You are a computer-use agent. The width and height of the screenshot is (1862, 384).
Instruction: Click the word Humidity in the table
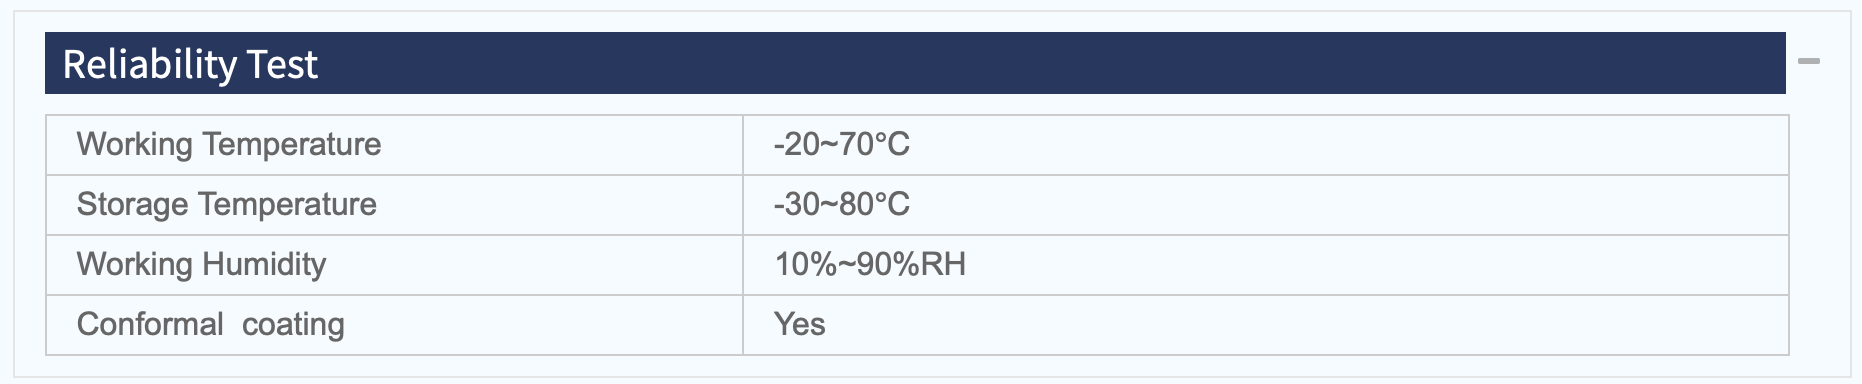(x=264, y=265)
